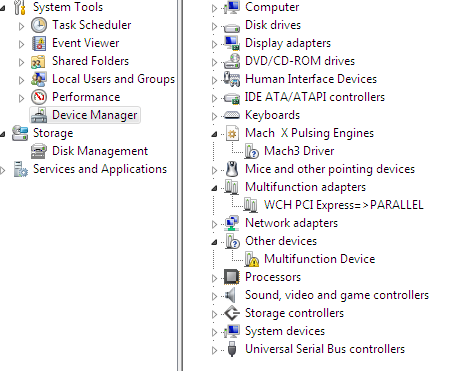The height and width of the screenshot is (371, 451).
Task: Expand the Shared Folders node
Action: [21, 62]
